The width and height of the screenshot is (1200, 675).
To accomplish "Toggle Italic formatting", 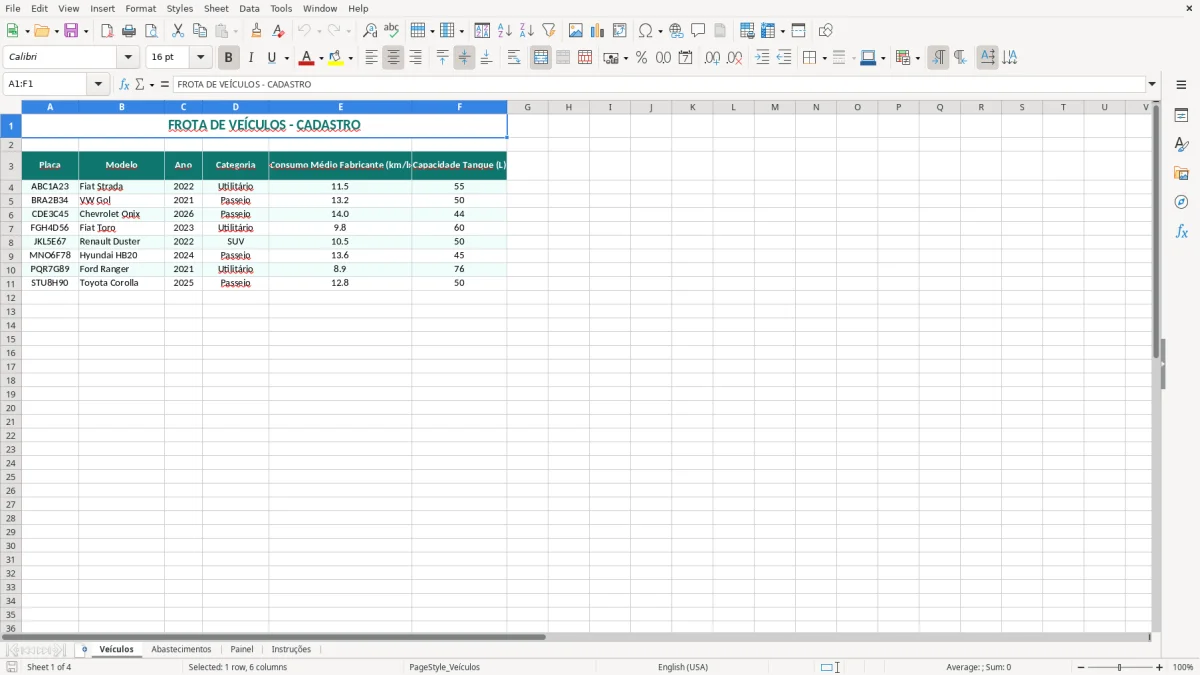I will point(251,58).
